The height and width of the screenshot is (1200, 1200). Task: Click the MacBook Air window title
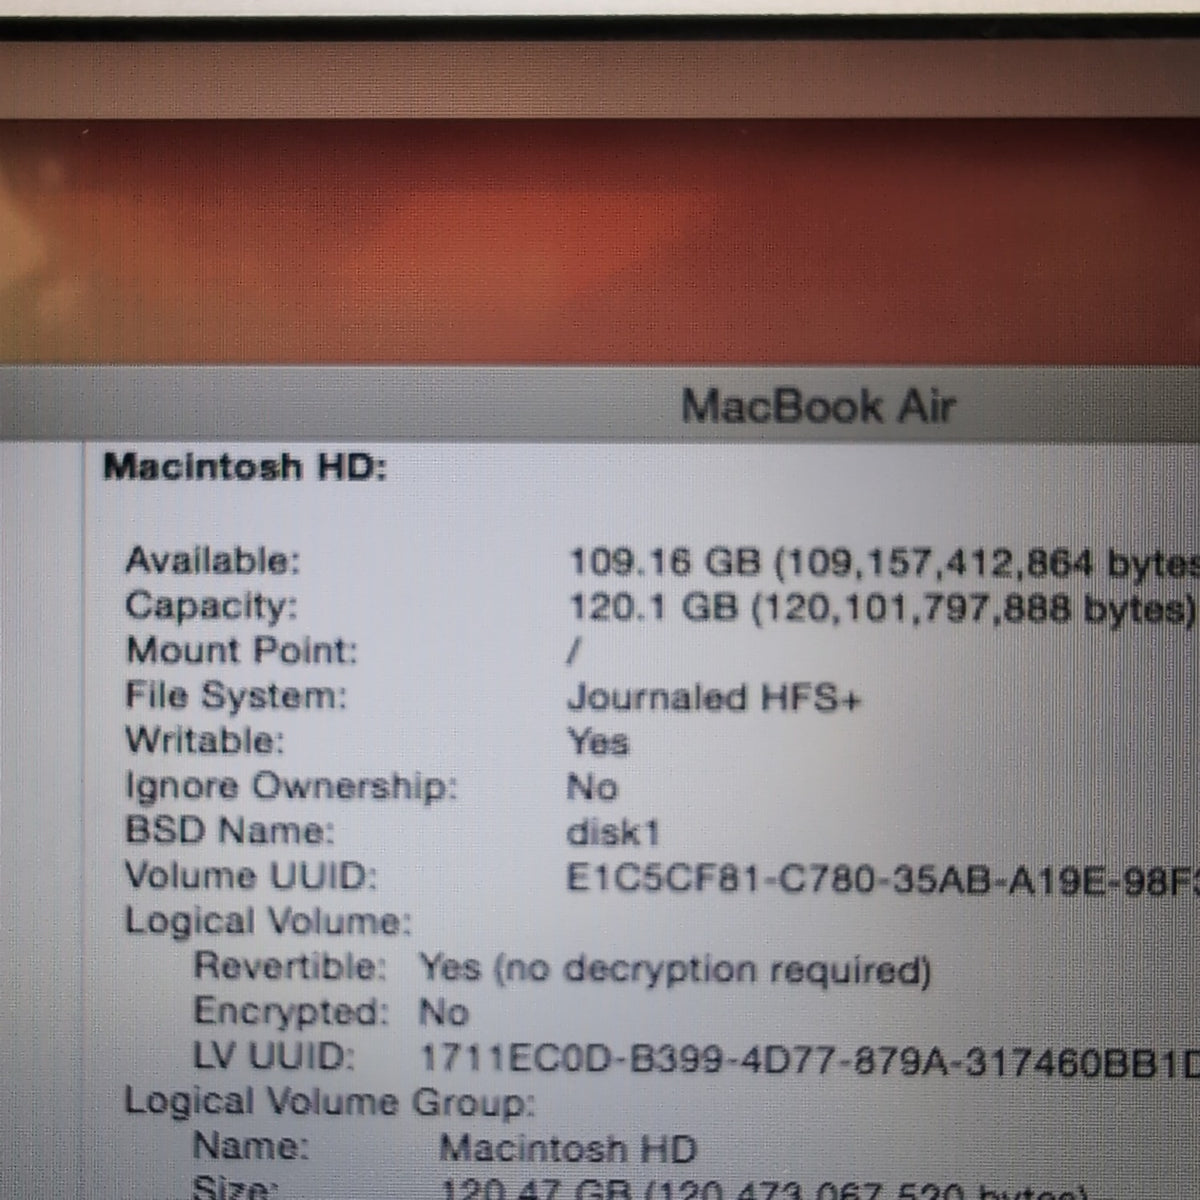818,406
